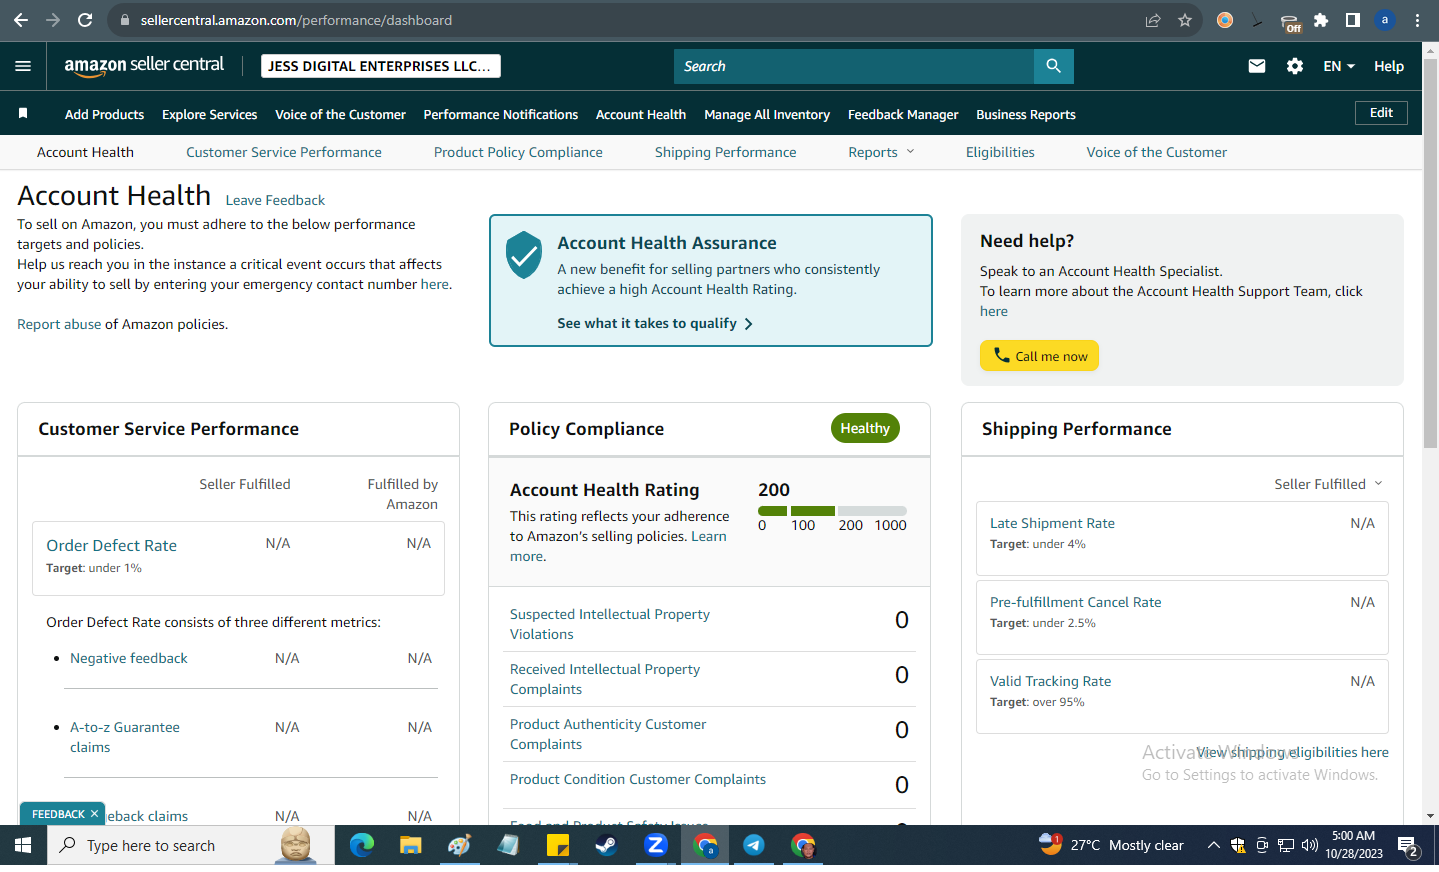Switch to Customer Service Performance tab
The width and height of the screenshot is (1439, 872).
coord(284,152)
